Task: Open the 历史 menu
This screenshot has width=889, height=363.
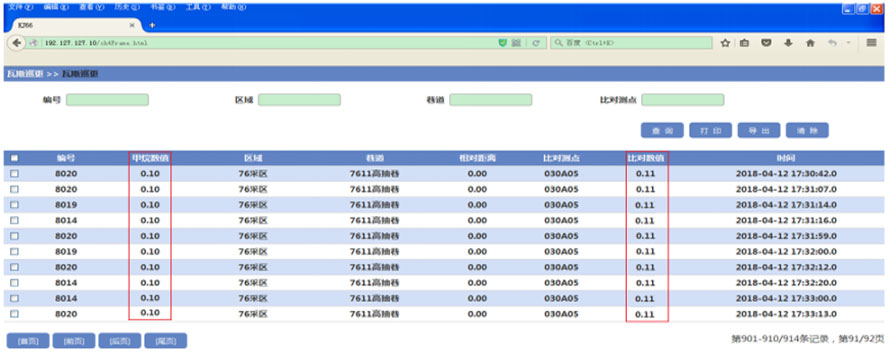Action: pos(126,8)
